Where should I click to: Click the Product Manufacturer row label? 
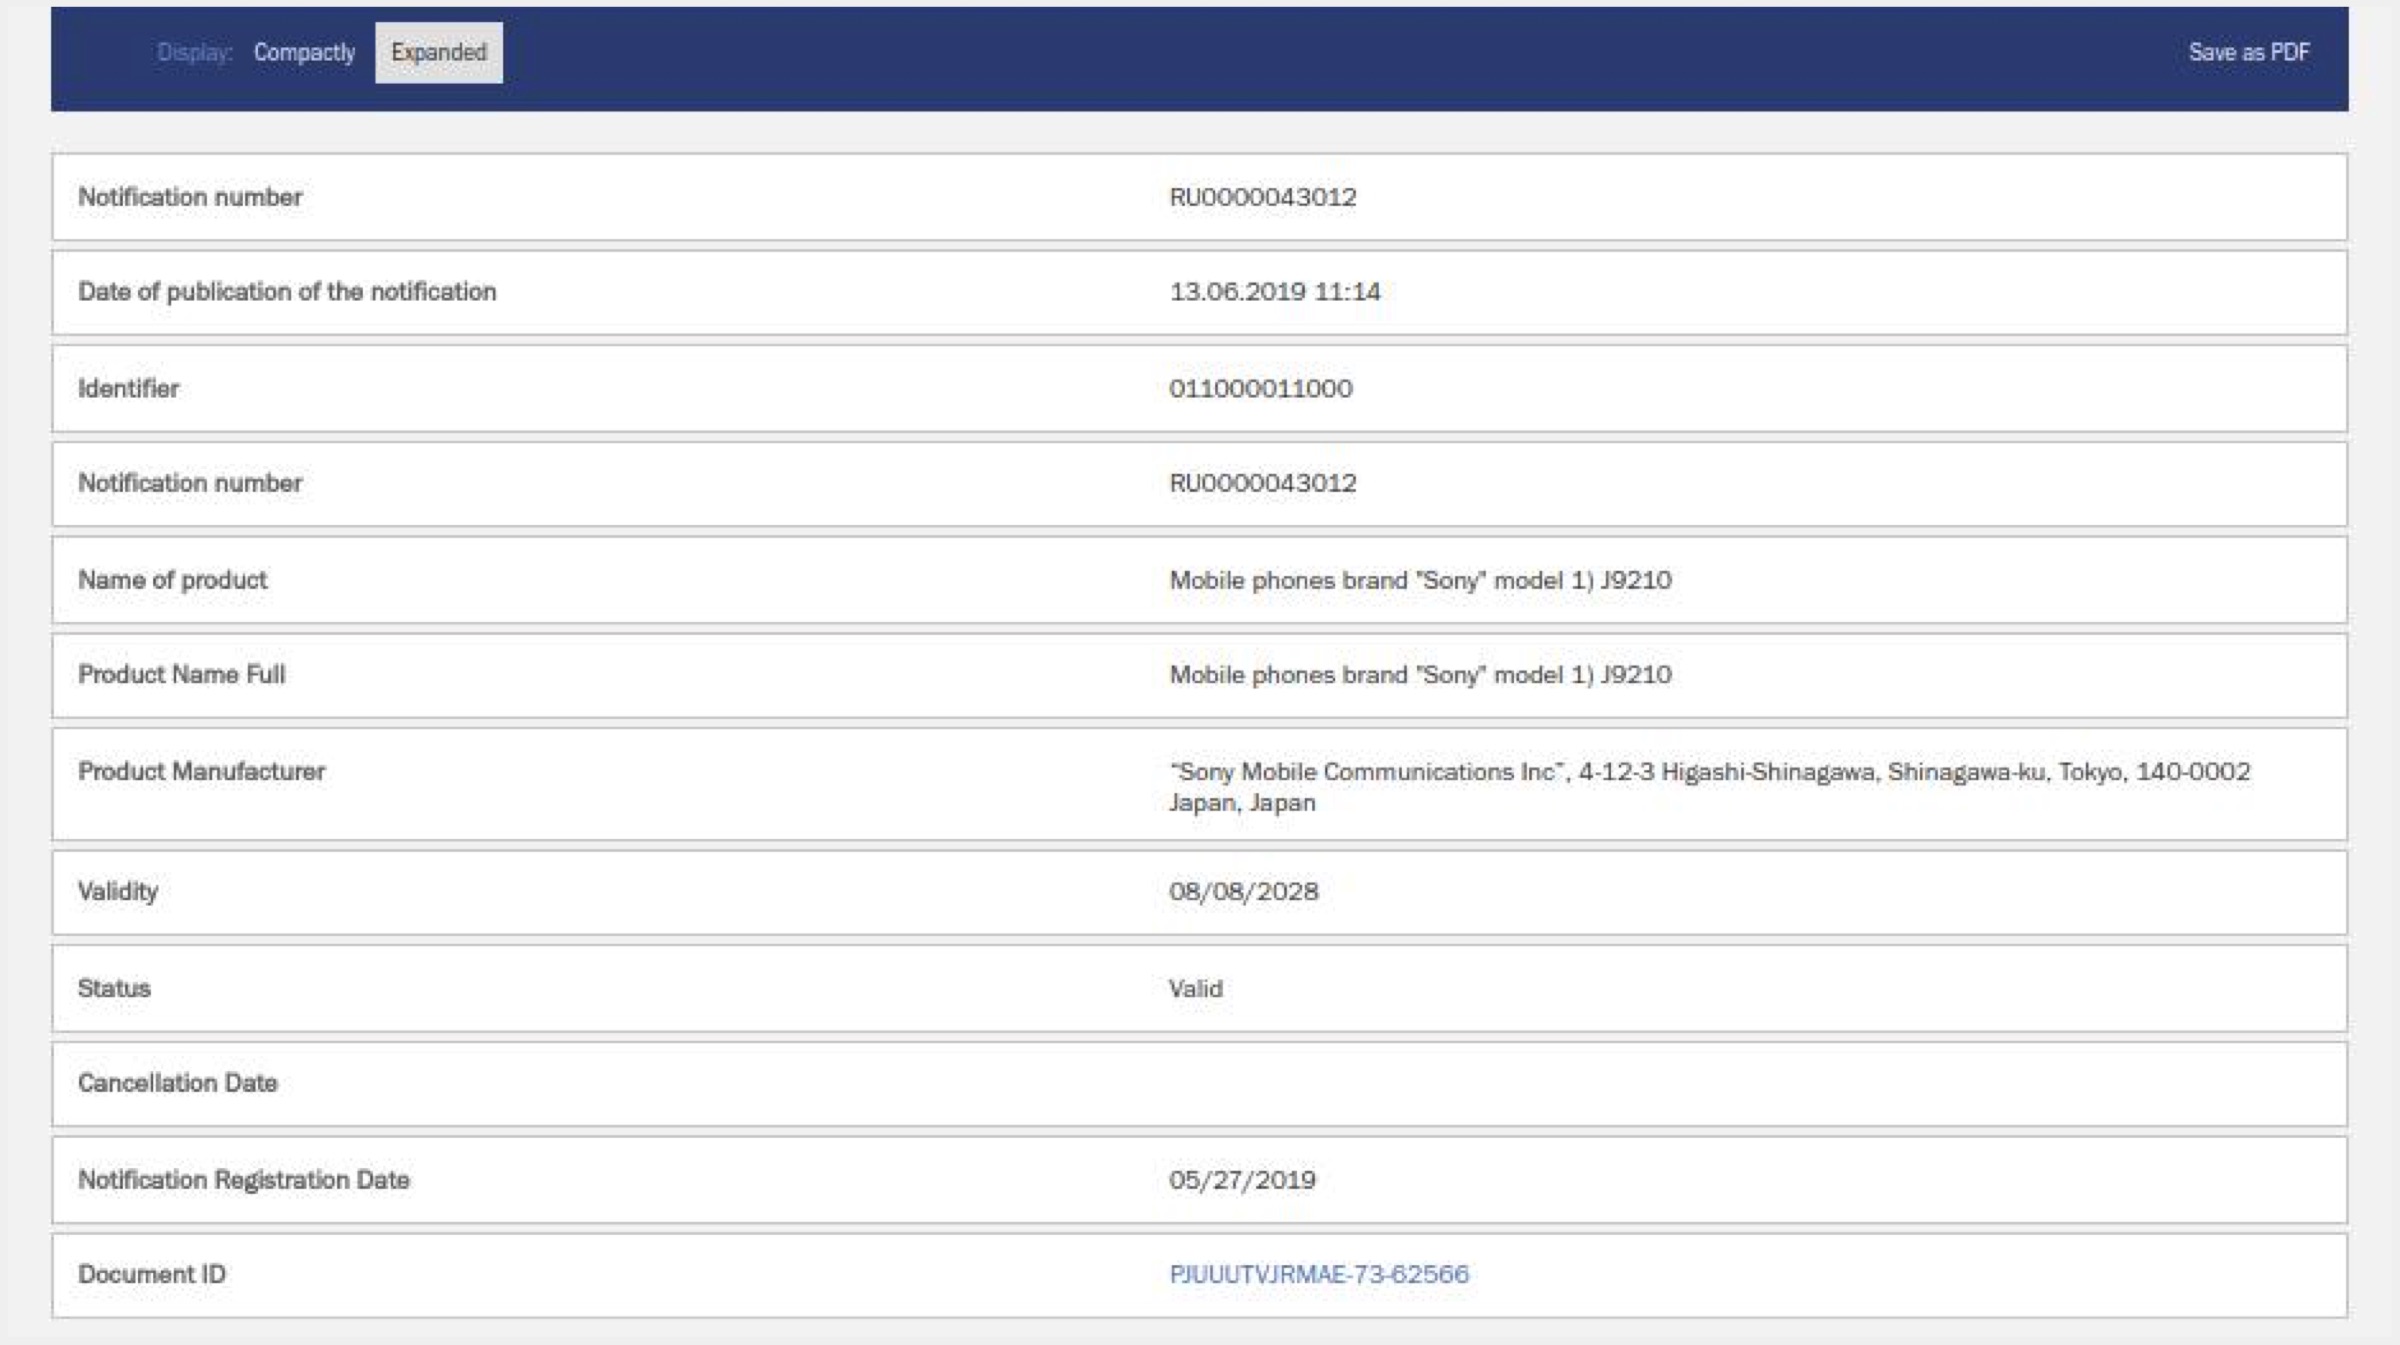201,771
